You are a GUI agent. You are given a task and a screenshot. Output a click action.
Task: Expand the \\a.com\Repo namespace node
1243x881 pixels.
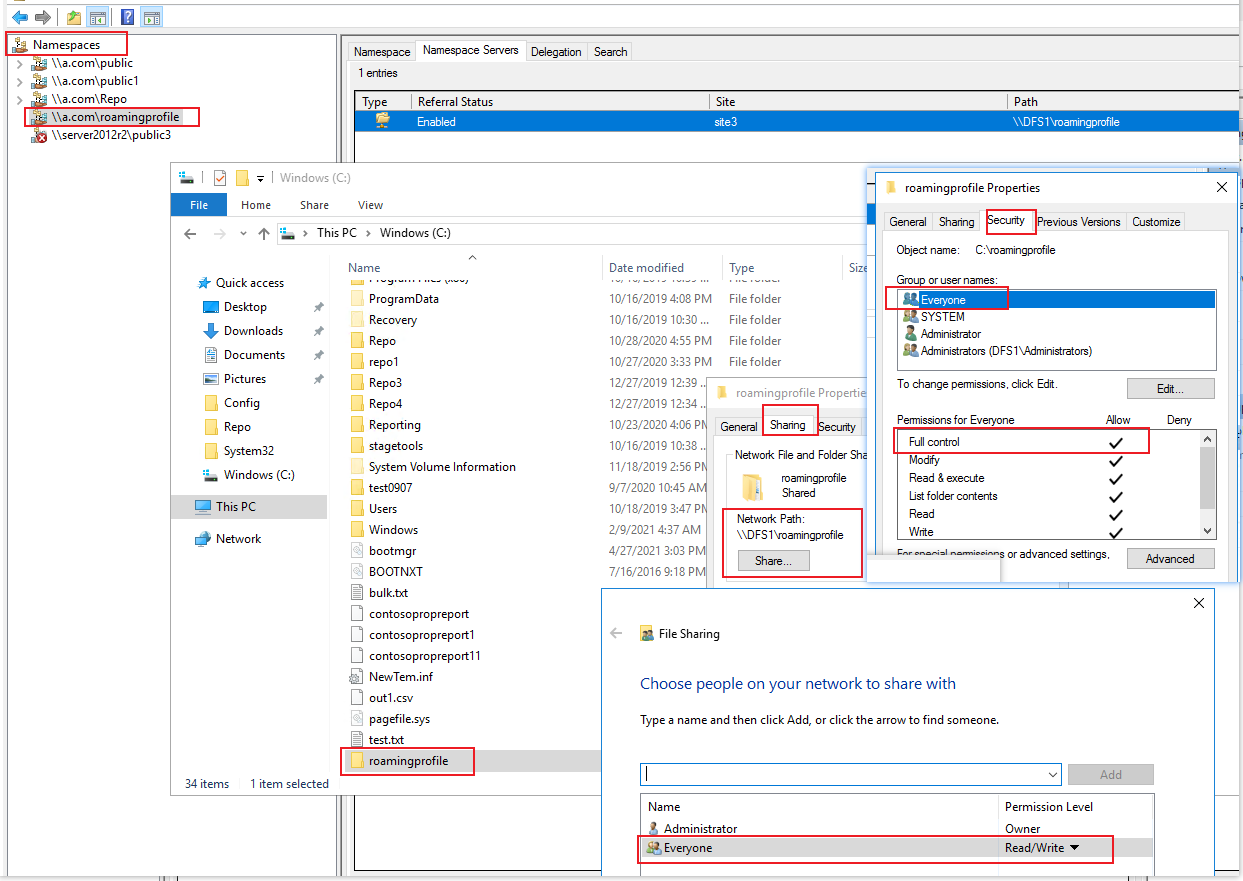(19, 98)
